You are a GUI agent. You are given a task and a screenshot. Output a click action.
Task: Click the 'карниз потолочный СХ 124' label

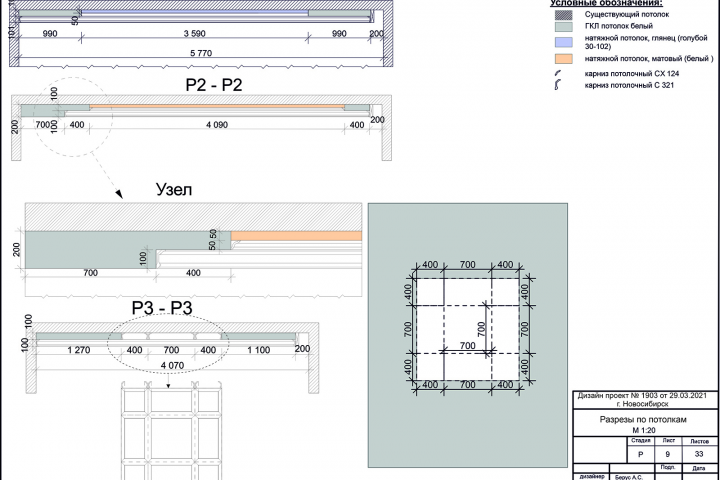[631, 73]
